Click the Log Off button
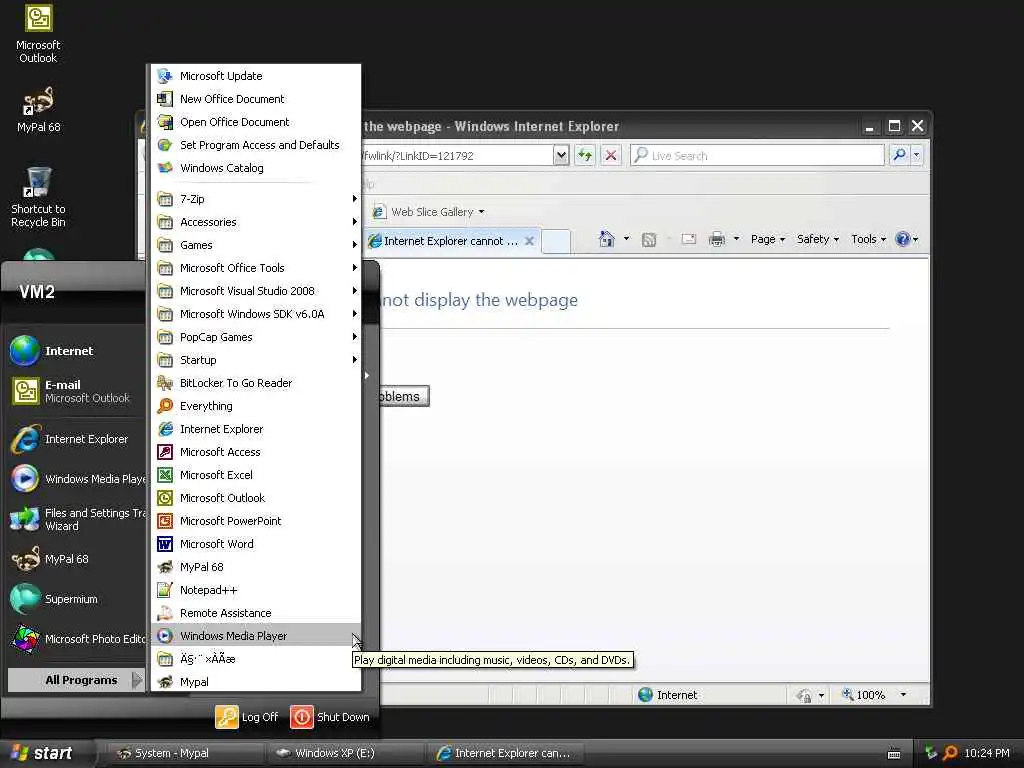The width and height of the screenshot is (1024, 768). coord(248,717)
